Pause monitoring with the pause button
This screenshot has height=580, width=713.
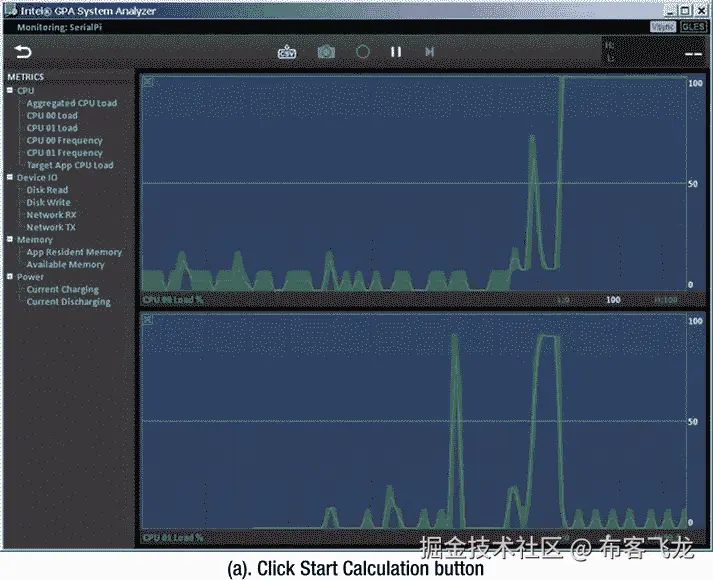pos(396,52)
